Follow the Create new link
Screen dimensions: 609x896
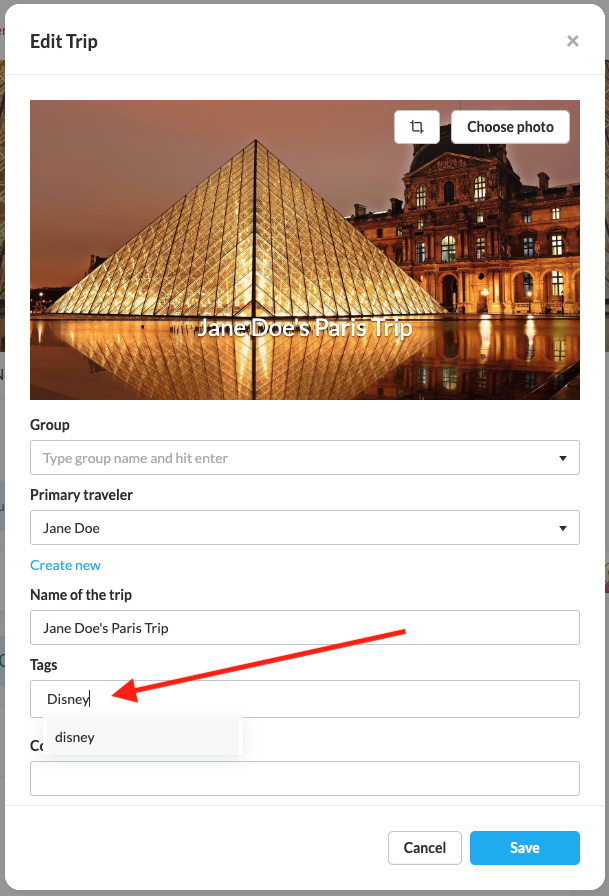(x=65, y=565)
